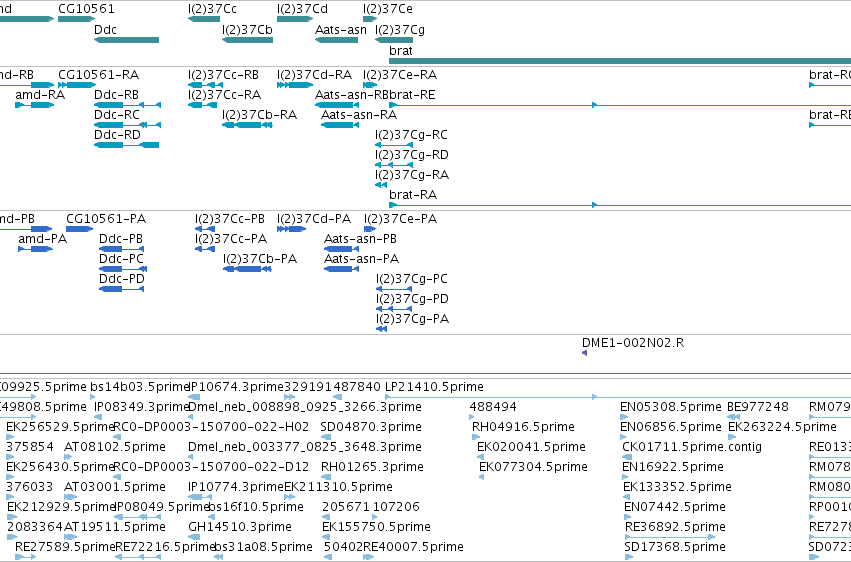Click the l(2)37Ce gene label

point(388,9)
